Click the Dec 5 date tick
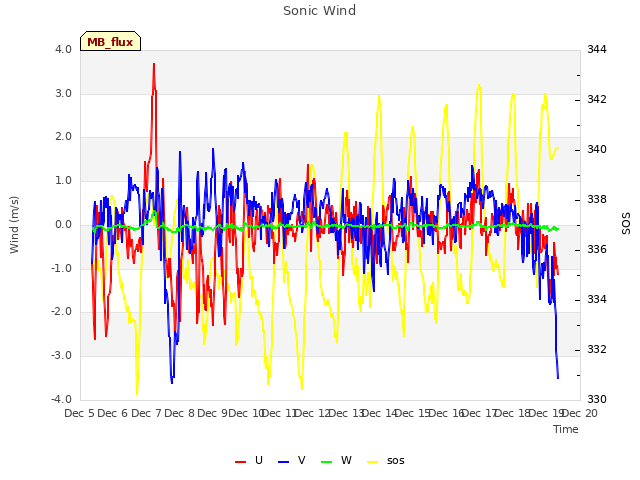640x480 pixels. 79,413
